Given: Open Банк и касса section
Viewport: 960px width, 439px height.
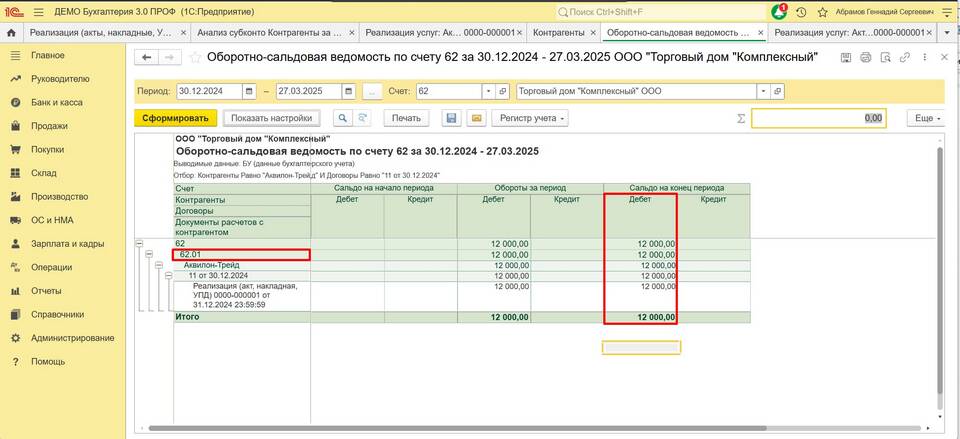Looking at the screenshot, I should (56, 102).
